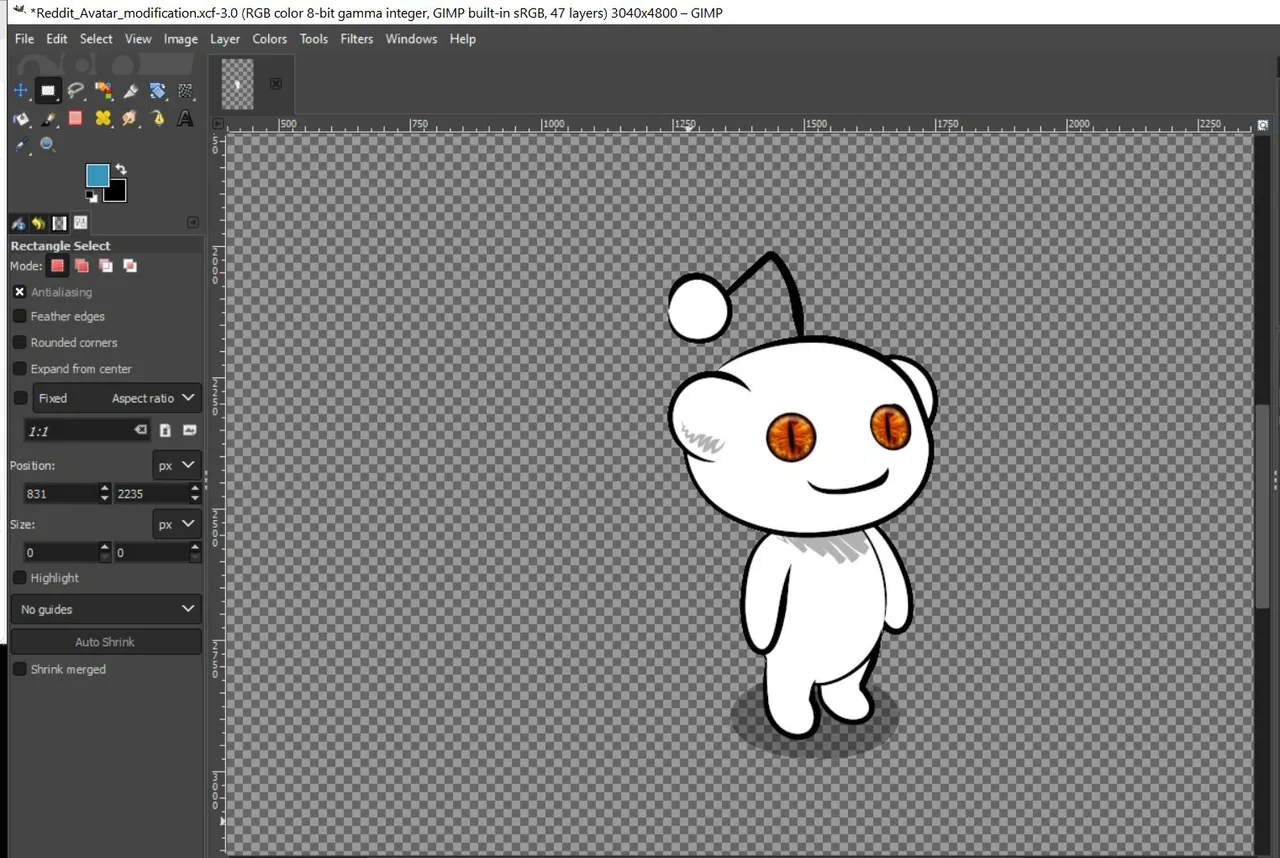Switch to the Images tab

[x=60, y=223]
